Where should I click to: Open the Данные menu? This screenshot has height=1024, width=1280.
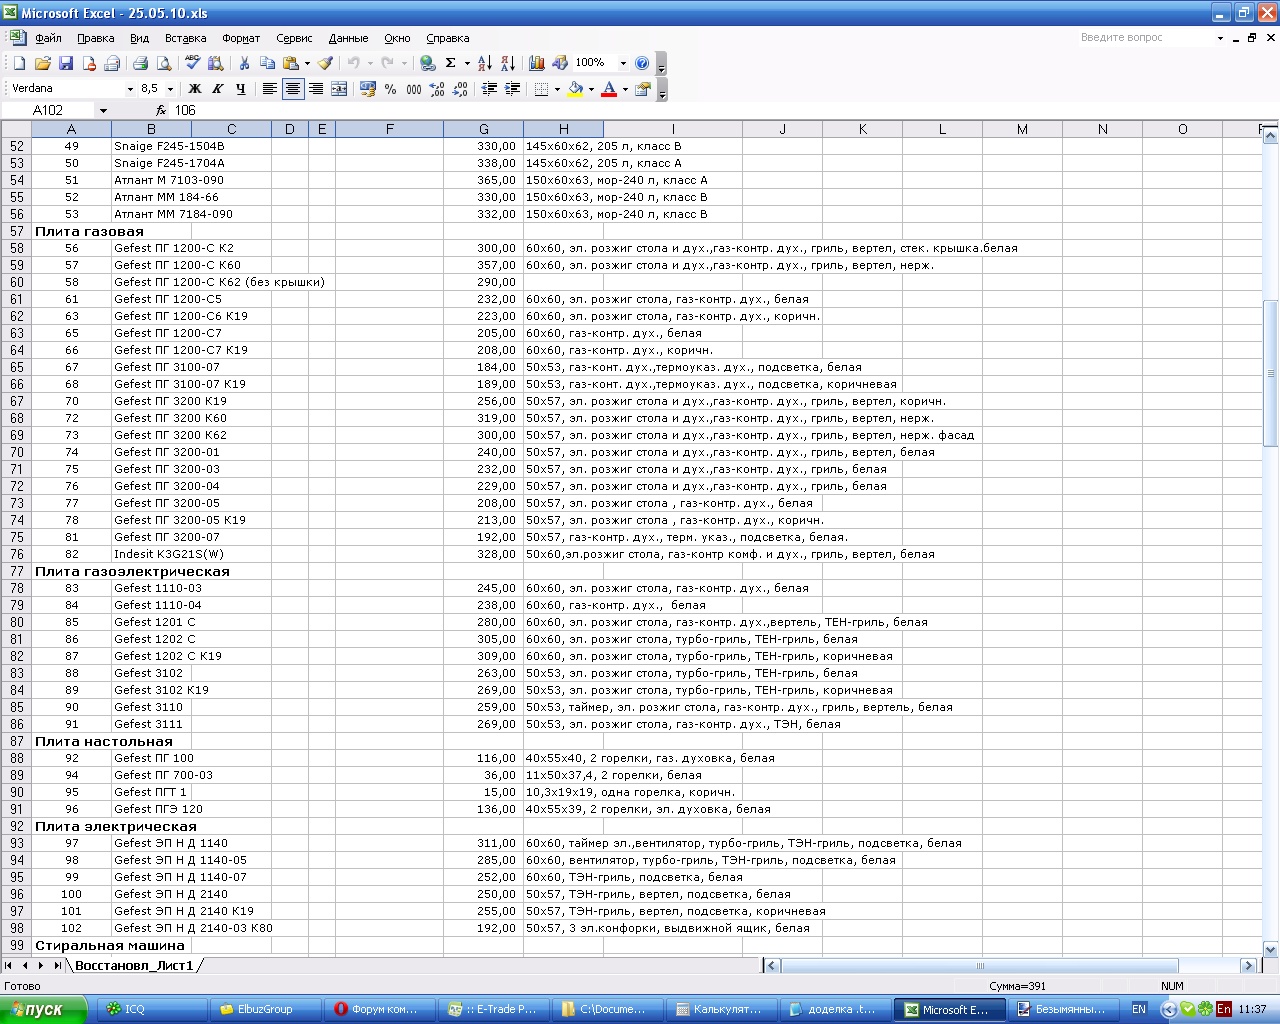(348, 38)
